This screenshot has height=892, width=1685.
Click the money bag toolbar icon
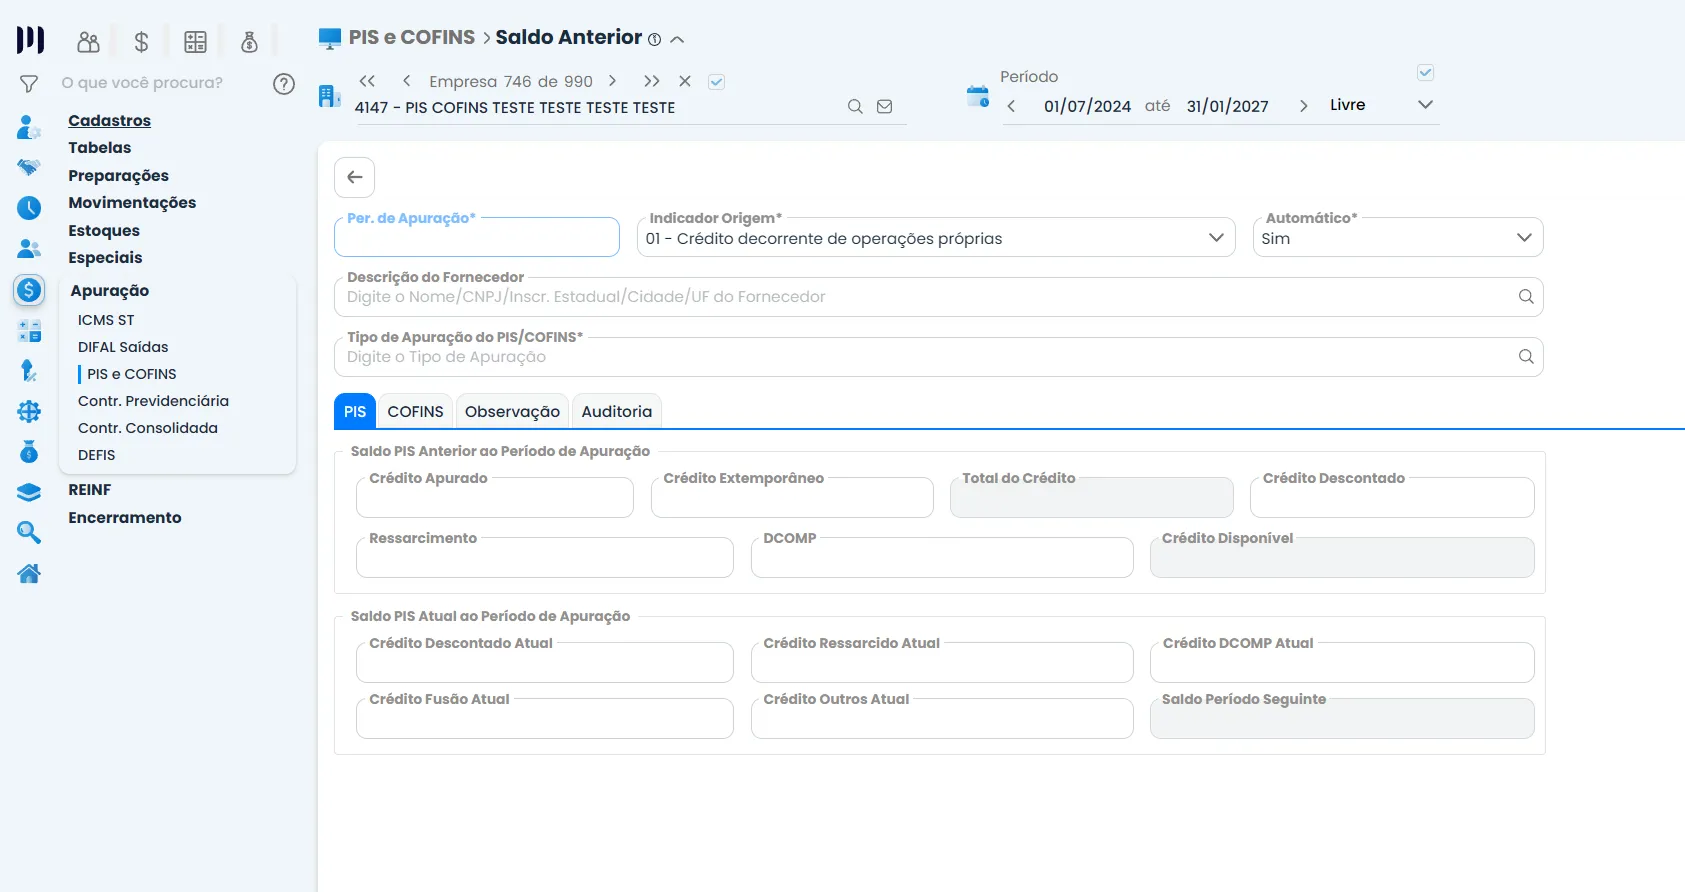[x=249, y=42]
